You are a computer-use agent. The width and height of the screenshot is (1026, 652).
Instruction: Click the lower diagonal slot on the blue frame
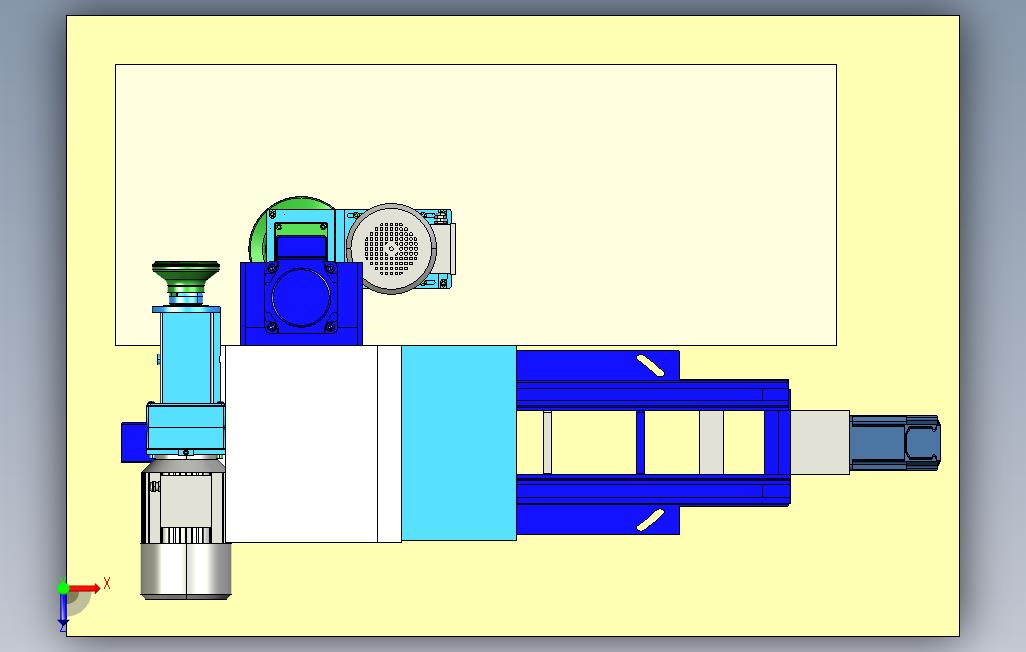650,520
